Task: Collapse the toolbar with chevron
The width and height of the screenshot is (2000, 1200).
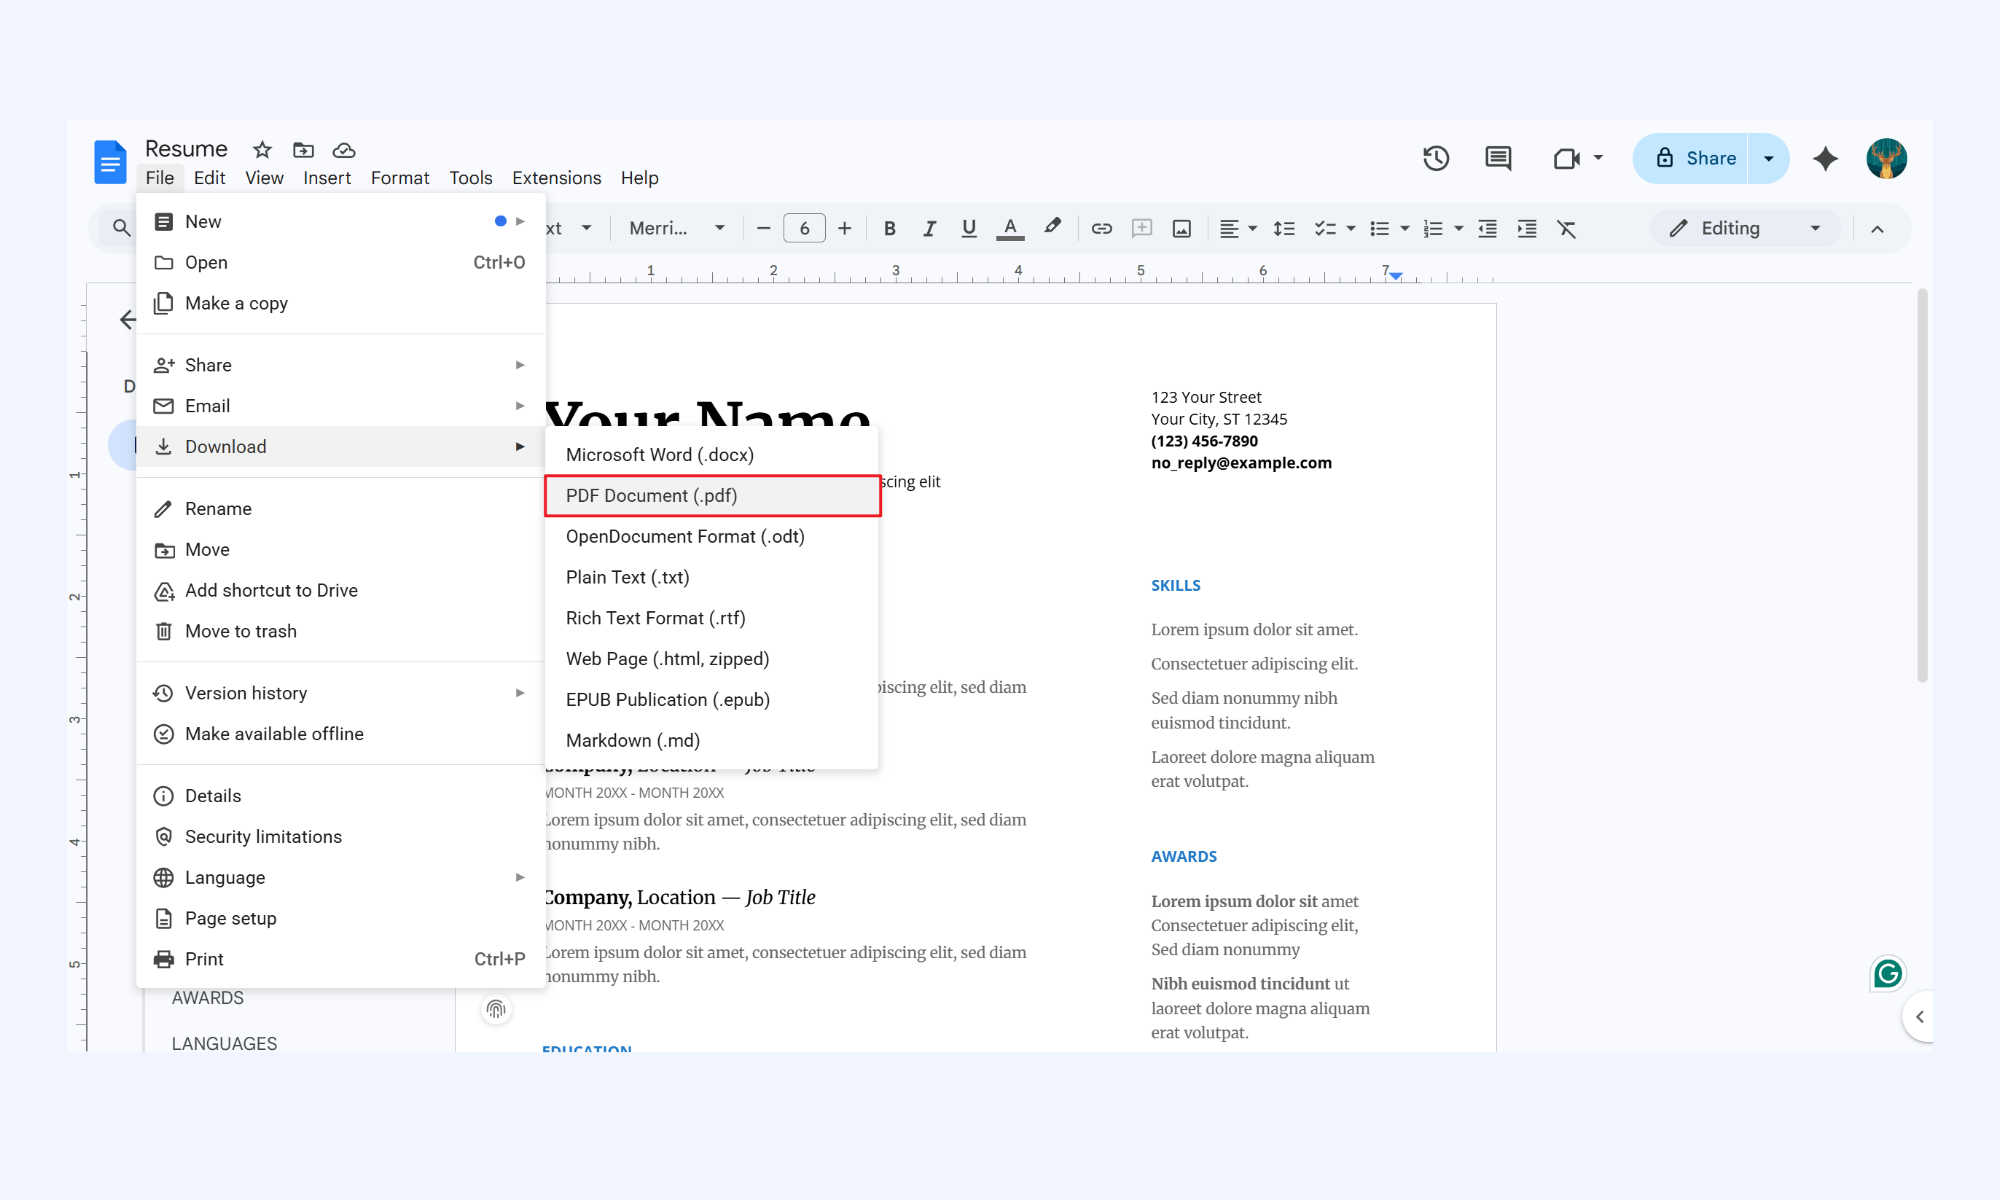Action: click(x=1877, y=229)
